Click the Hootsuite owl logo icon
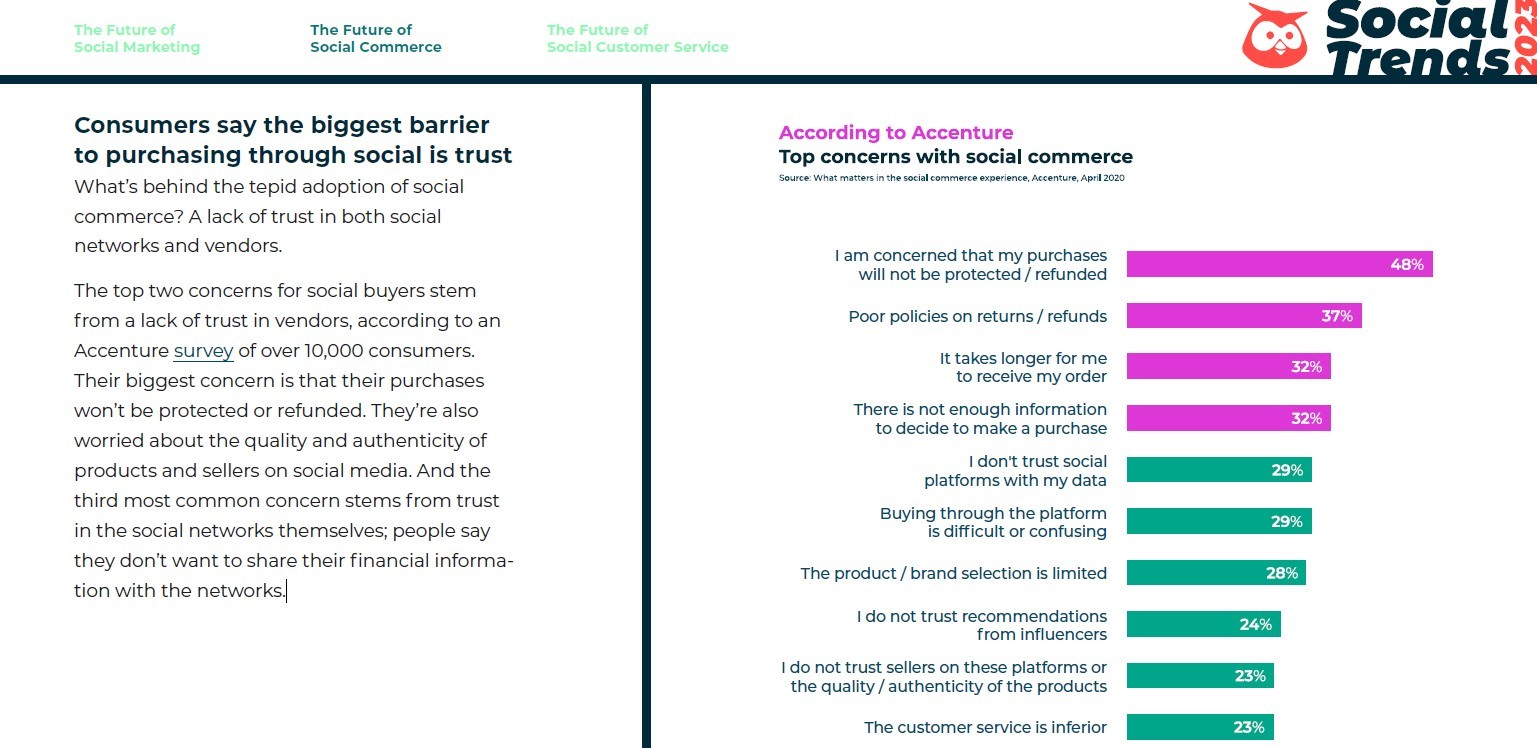The image size is (1537, 748). coord(1274,36)
